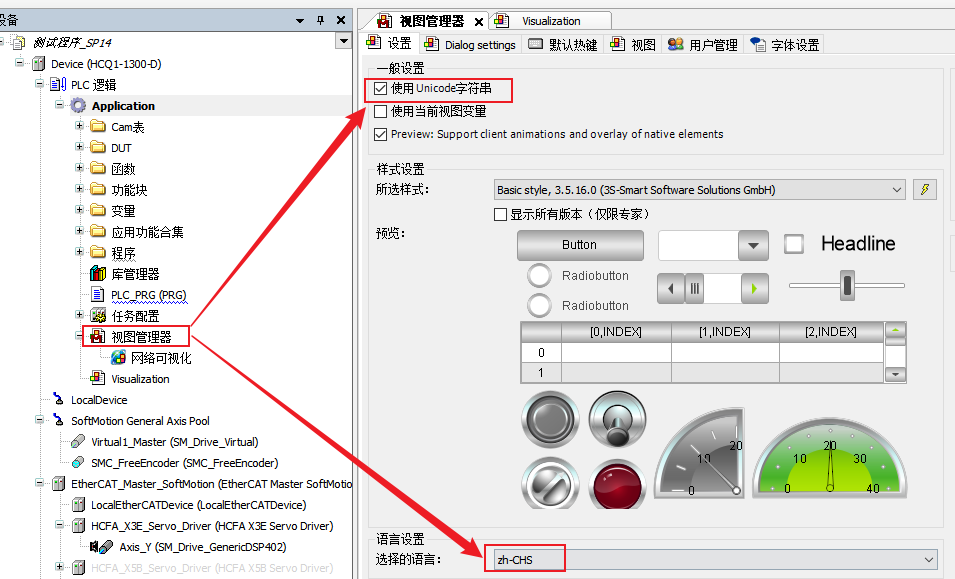Image resolution: width=955 pixels, height=579 pixels.
Task: Click the web visualization globe icon
Action: (x=118, y=358)
